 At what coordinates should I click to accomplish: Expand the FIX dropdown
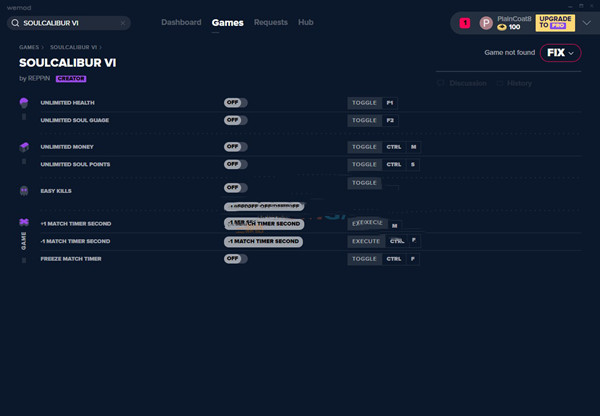point(560,53)
